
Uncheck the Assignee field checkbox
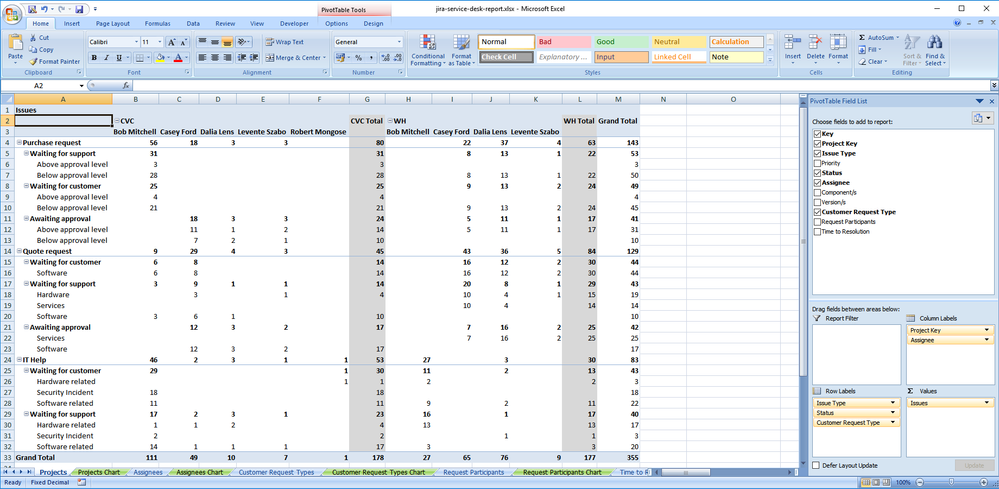tap(817, 183)
